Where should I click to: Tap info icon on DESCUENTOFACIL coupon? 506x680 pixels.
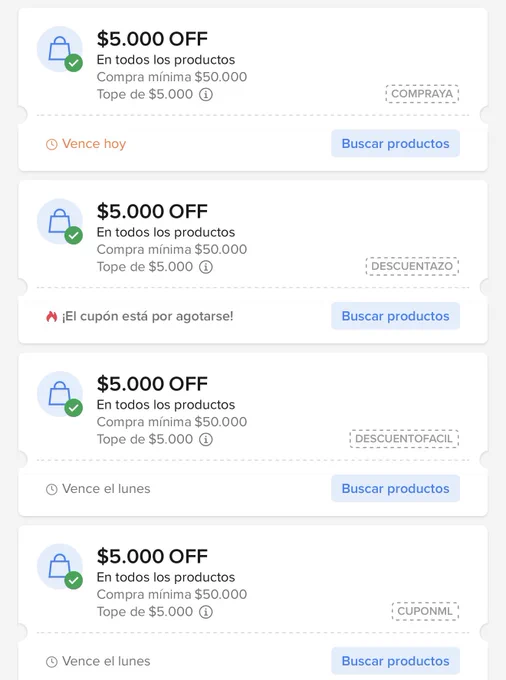click(x=206, y=439)
